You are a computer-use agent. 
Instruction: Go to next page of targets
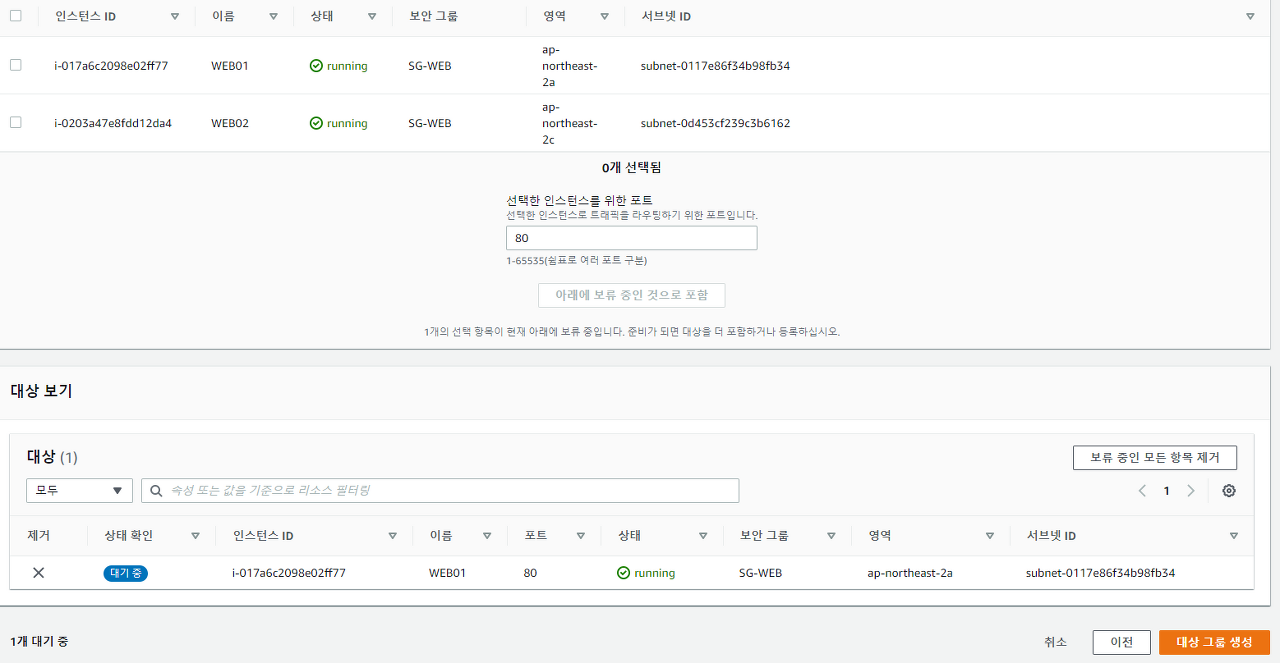point(1190,491)
